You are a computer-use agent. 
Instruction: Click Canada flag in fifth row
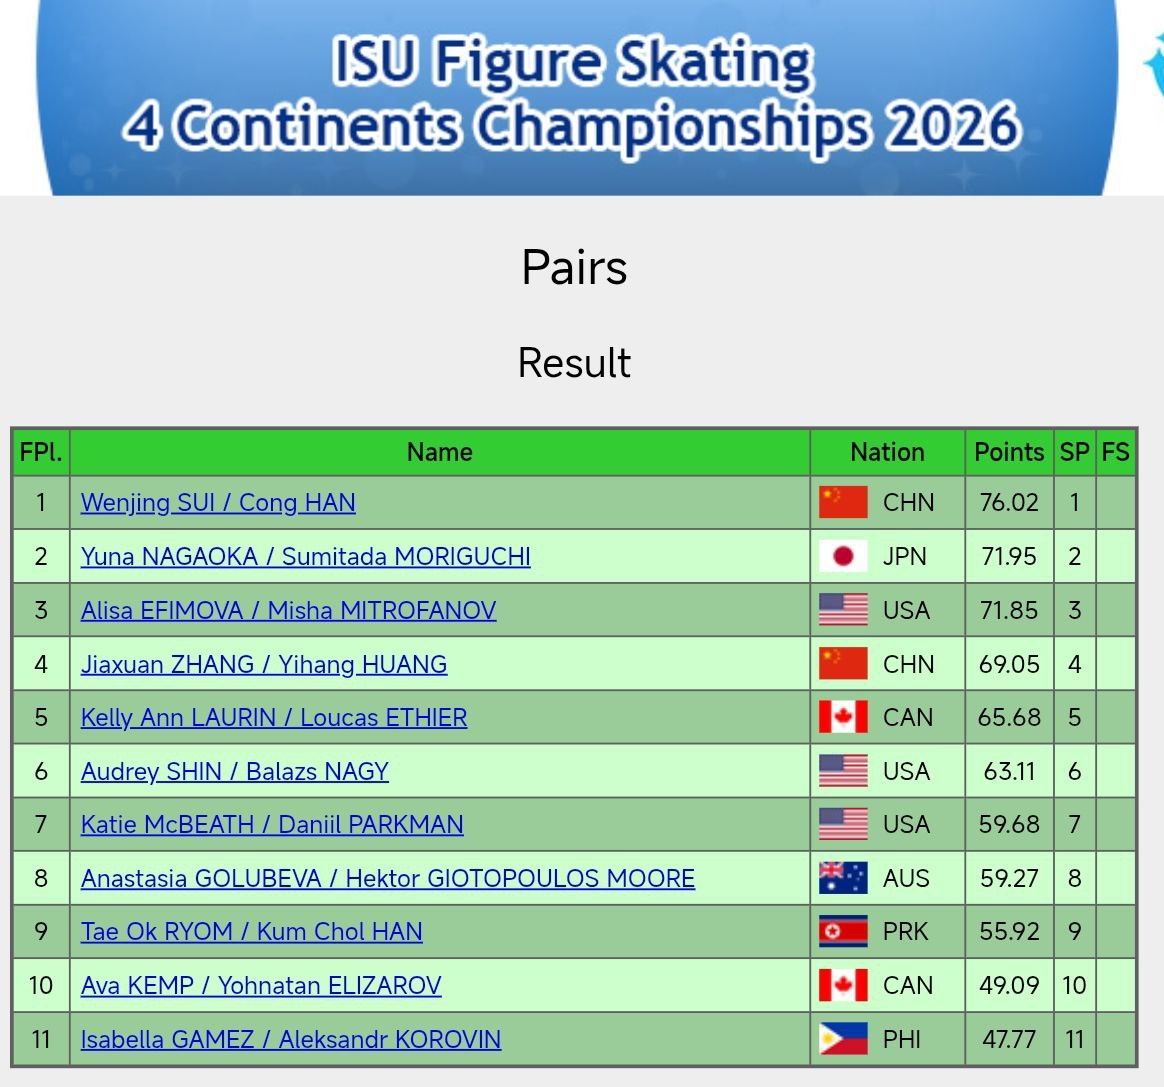tap(843, 717)
